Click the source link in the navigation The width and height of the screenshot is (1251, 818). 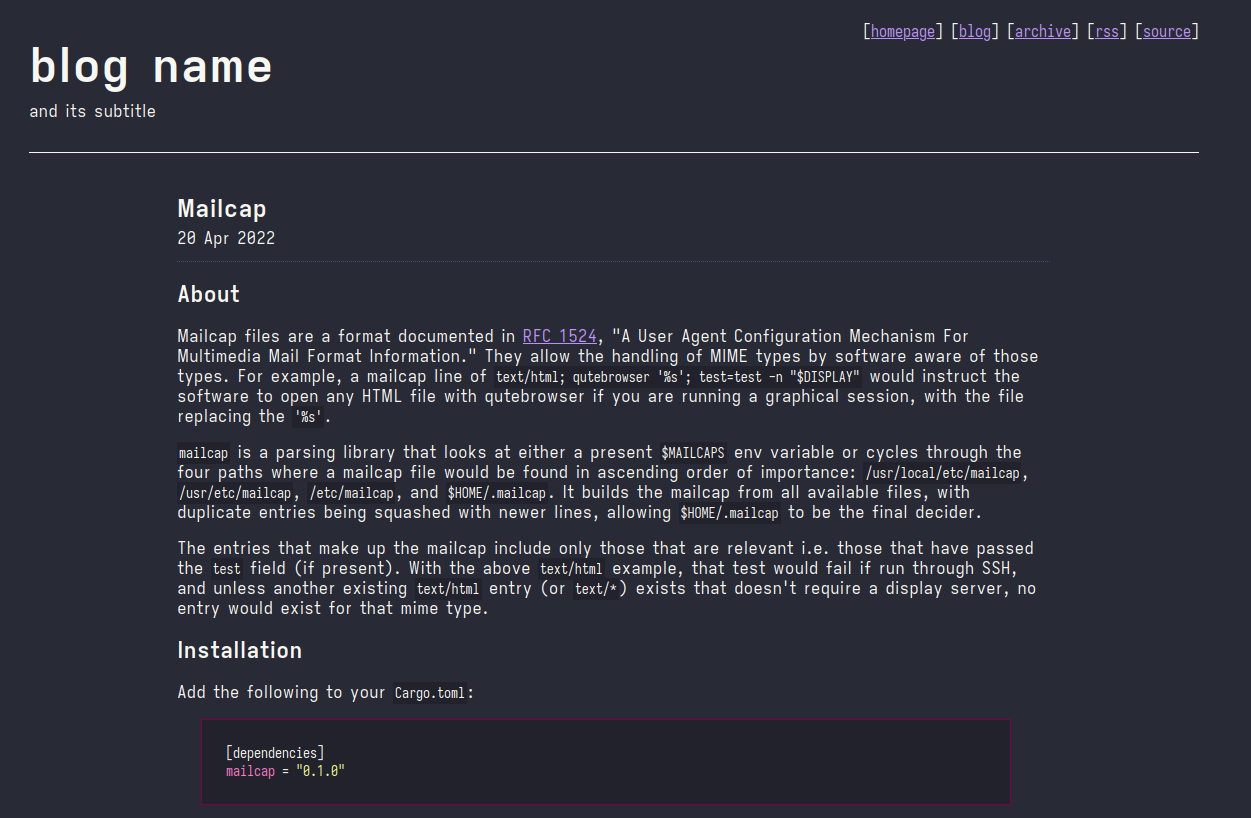coord(1166,31)
